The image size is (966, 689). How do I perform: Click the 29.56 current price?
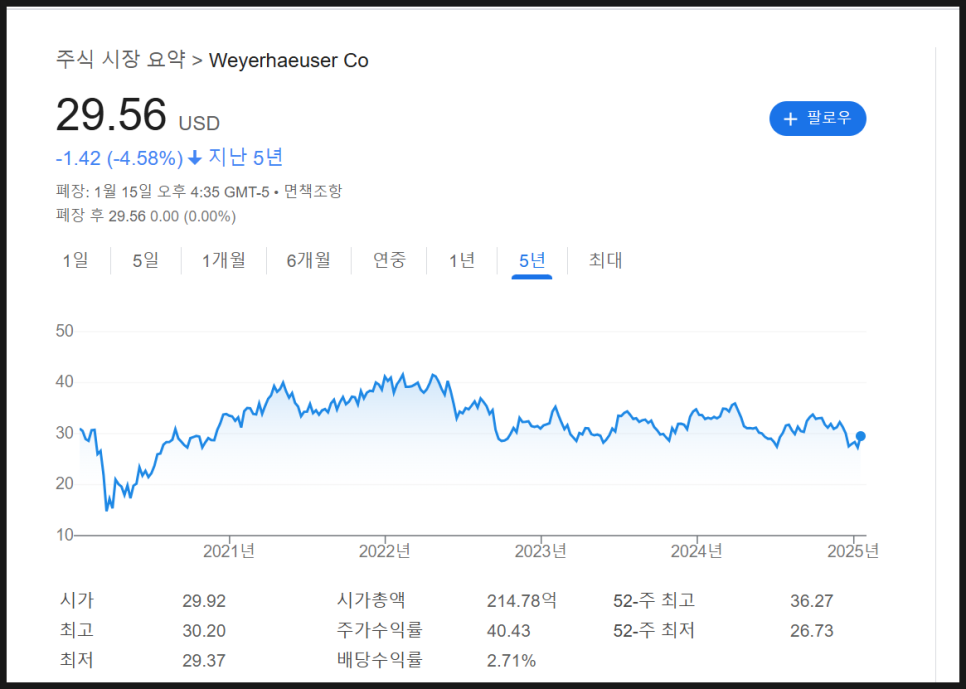point(111,115)
